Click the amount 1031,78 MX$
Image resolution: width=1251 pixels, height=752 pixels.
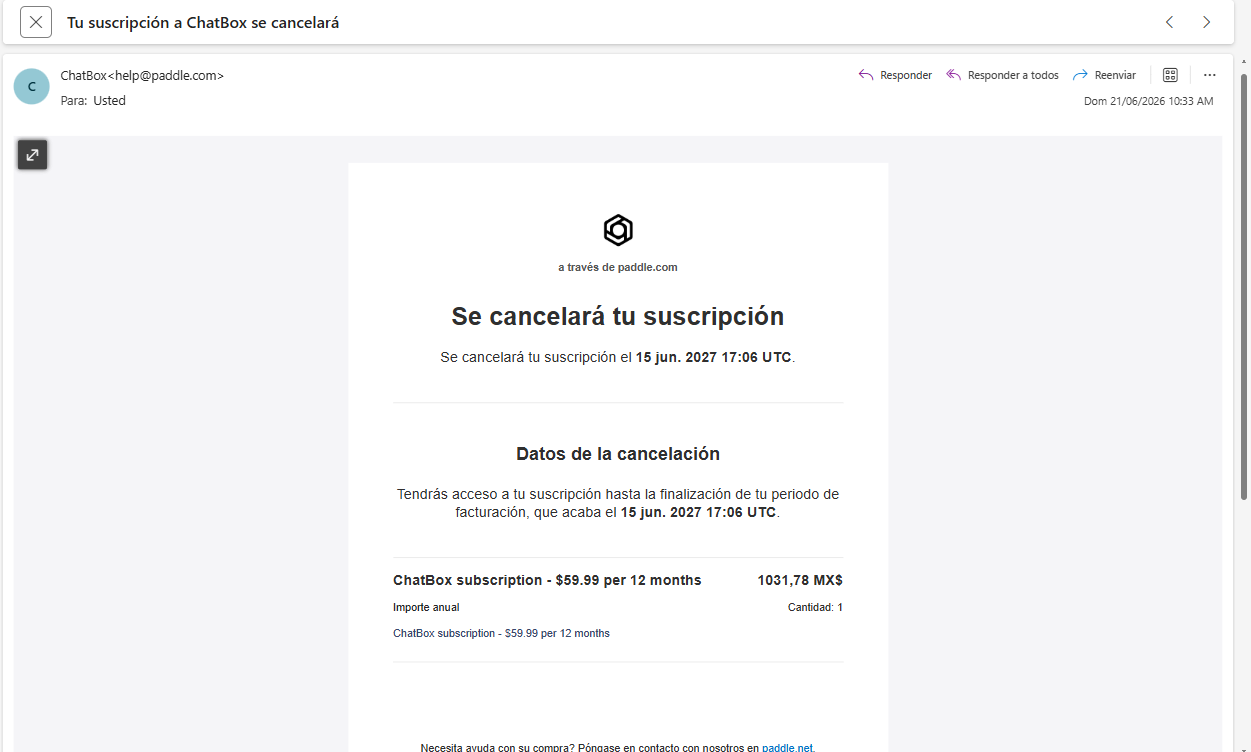(800, 580)
